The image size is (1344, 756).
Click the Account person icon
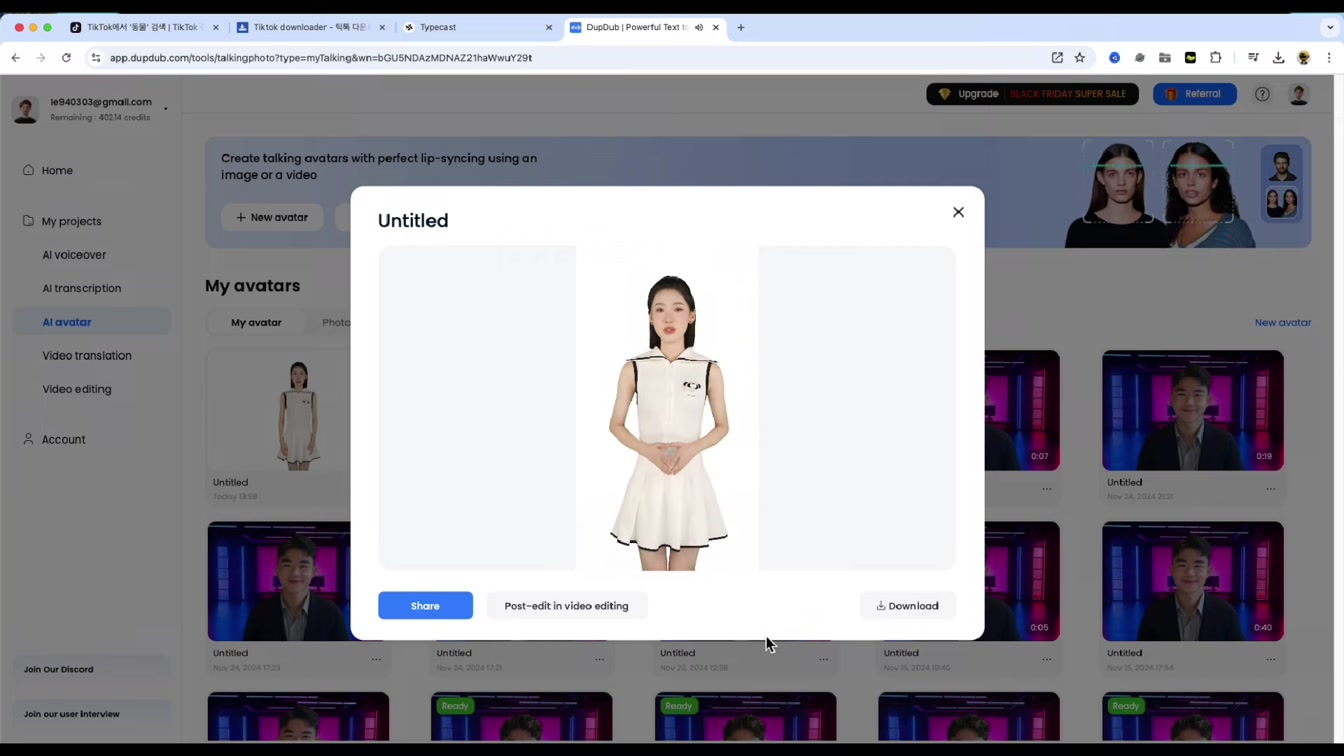pyautogui.click(x=28, y=439)
